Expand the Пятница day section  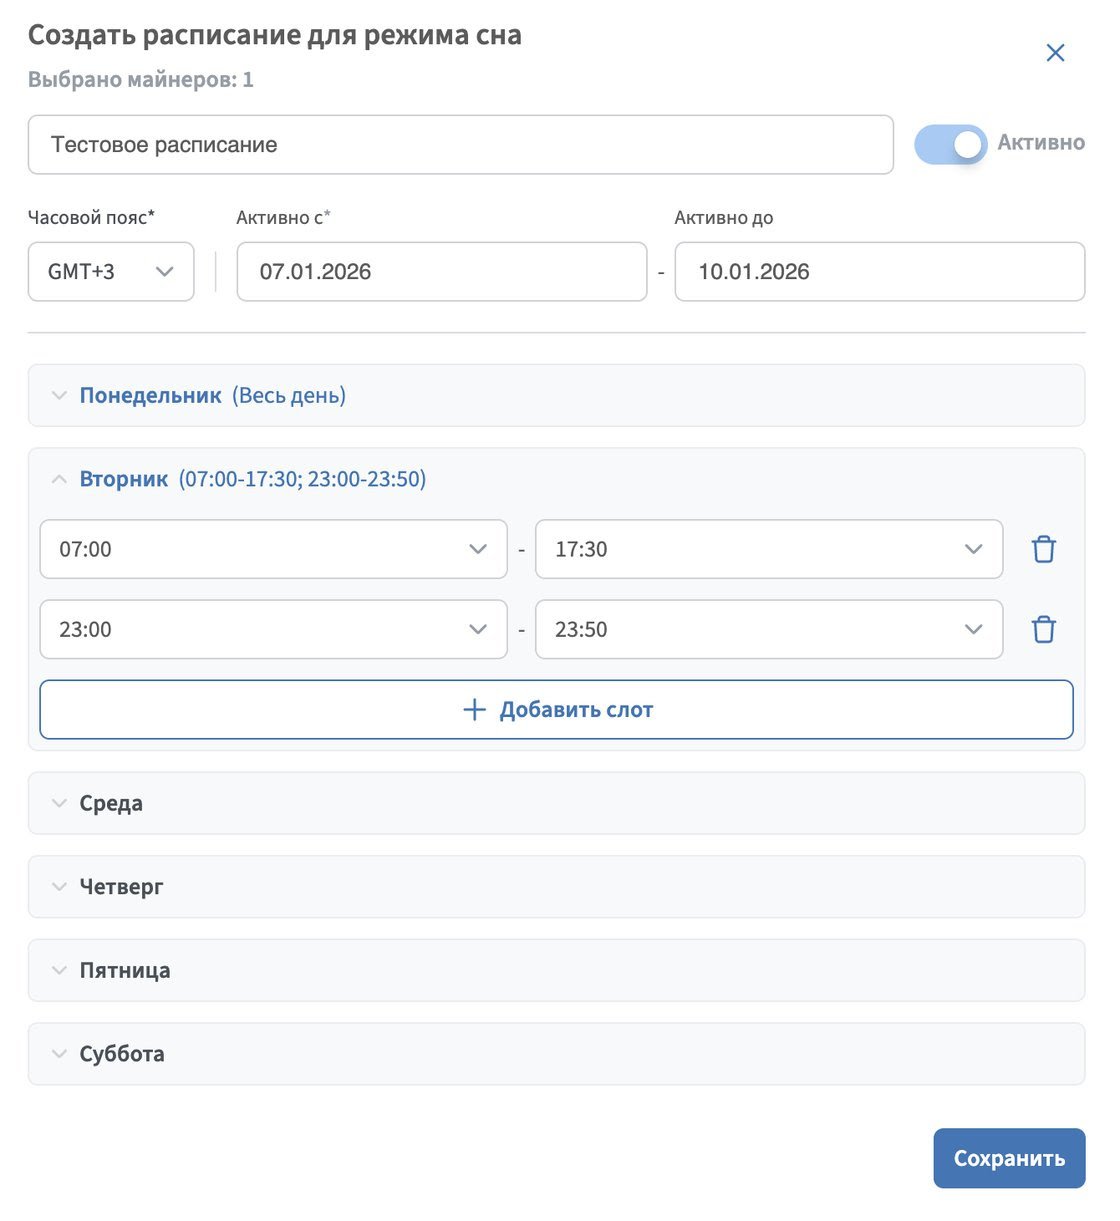click(125, 970)
